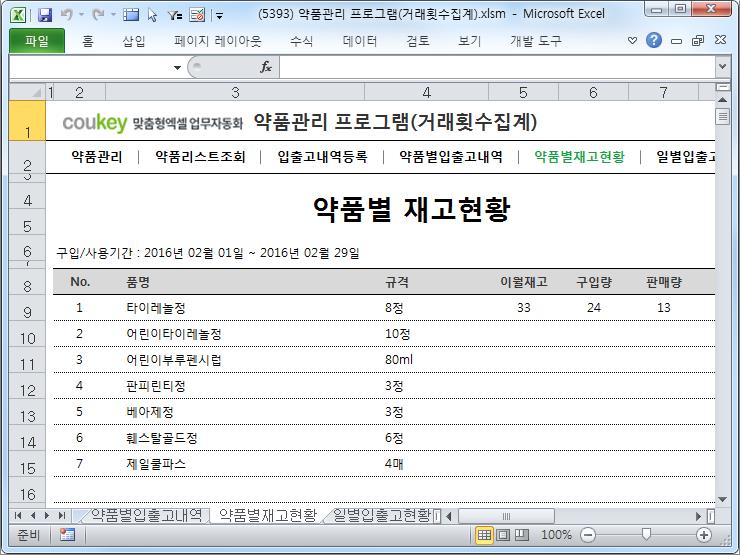Screen dimensions: 740x555
Task: Switch to Page Break Preview in status bar
Action: click(521, 535)
